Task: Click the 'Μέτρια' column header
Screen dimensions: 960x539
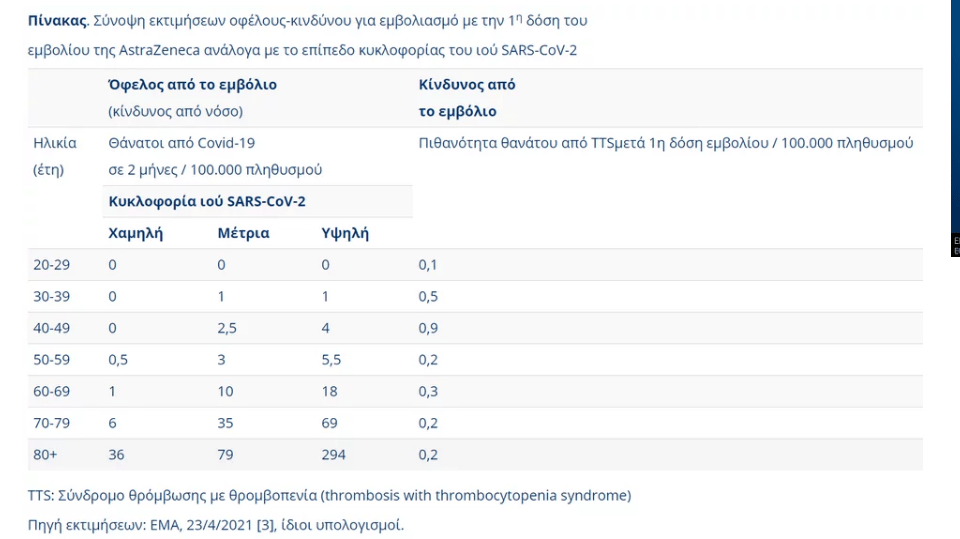Action: pos(243,233)
